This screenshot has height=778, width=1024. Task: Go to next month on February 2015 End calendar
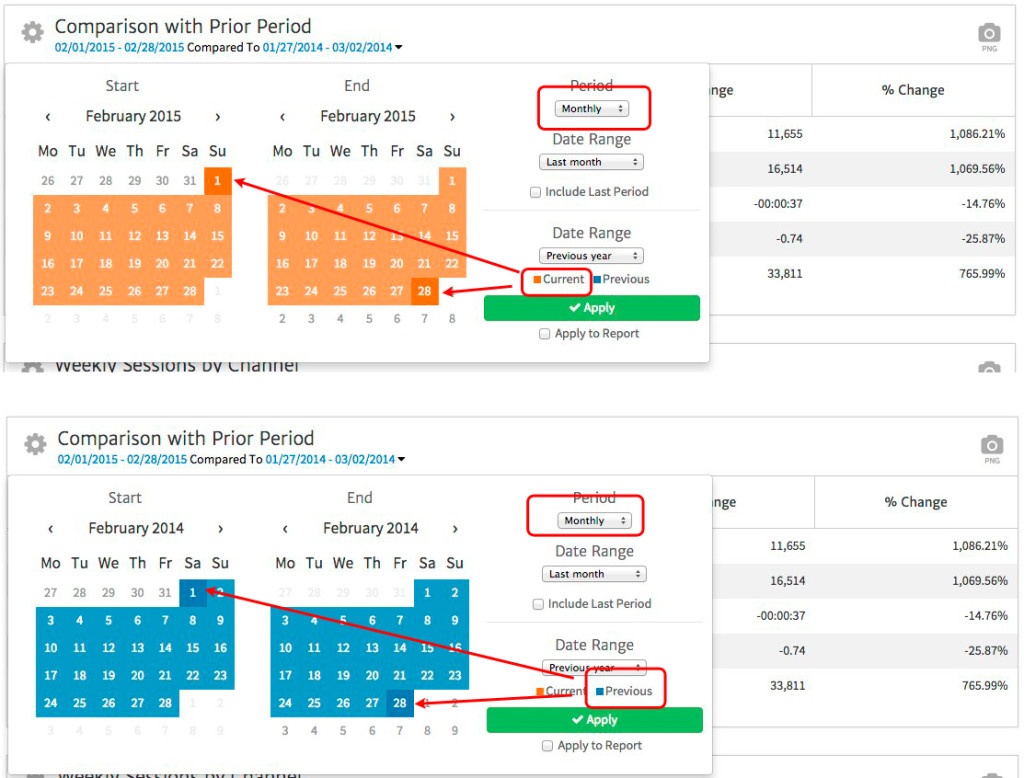pyautogui.click(x=452, y=117)
